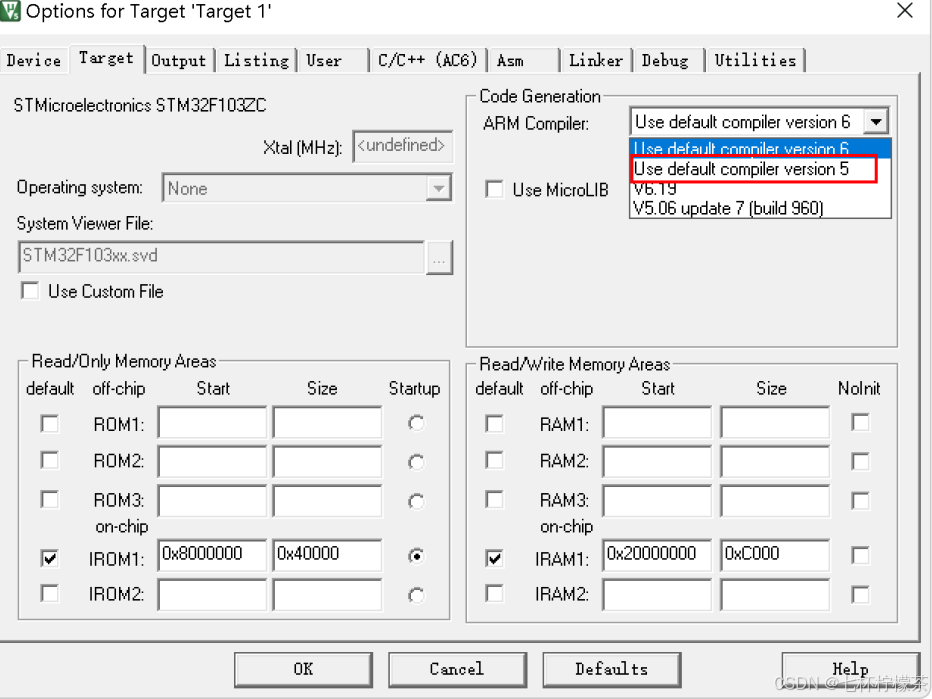This screenshot has width=932, height=699.
Task: Go to the C/C++ (AC6) tab
Action: click(x=427, y=61)
